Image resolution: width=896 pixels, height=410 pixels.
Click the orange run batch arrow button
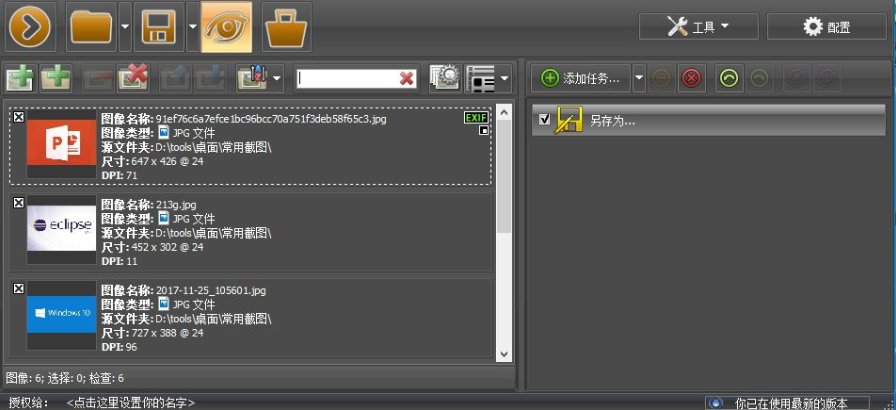[x=30, y=26]
